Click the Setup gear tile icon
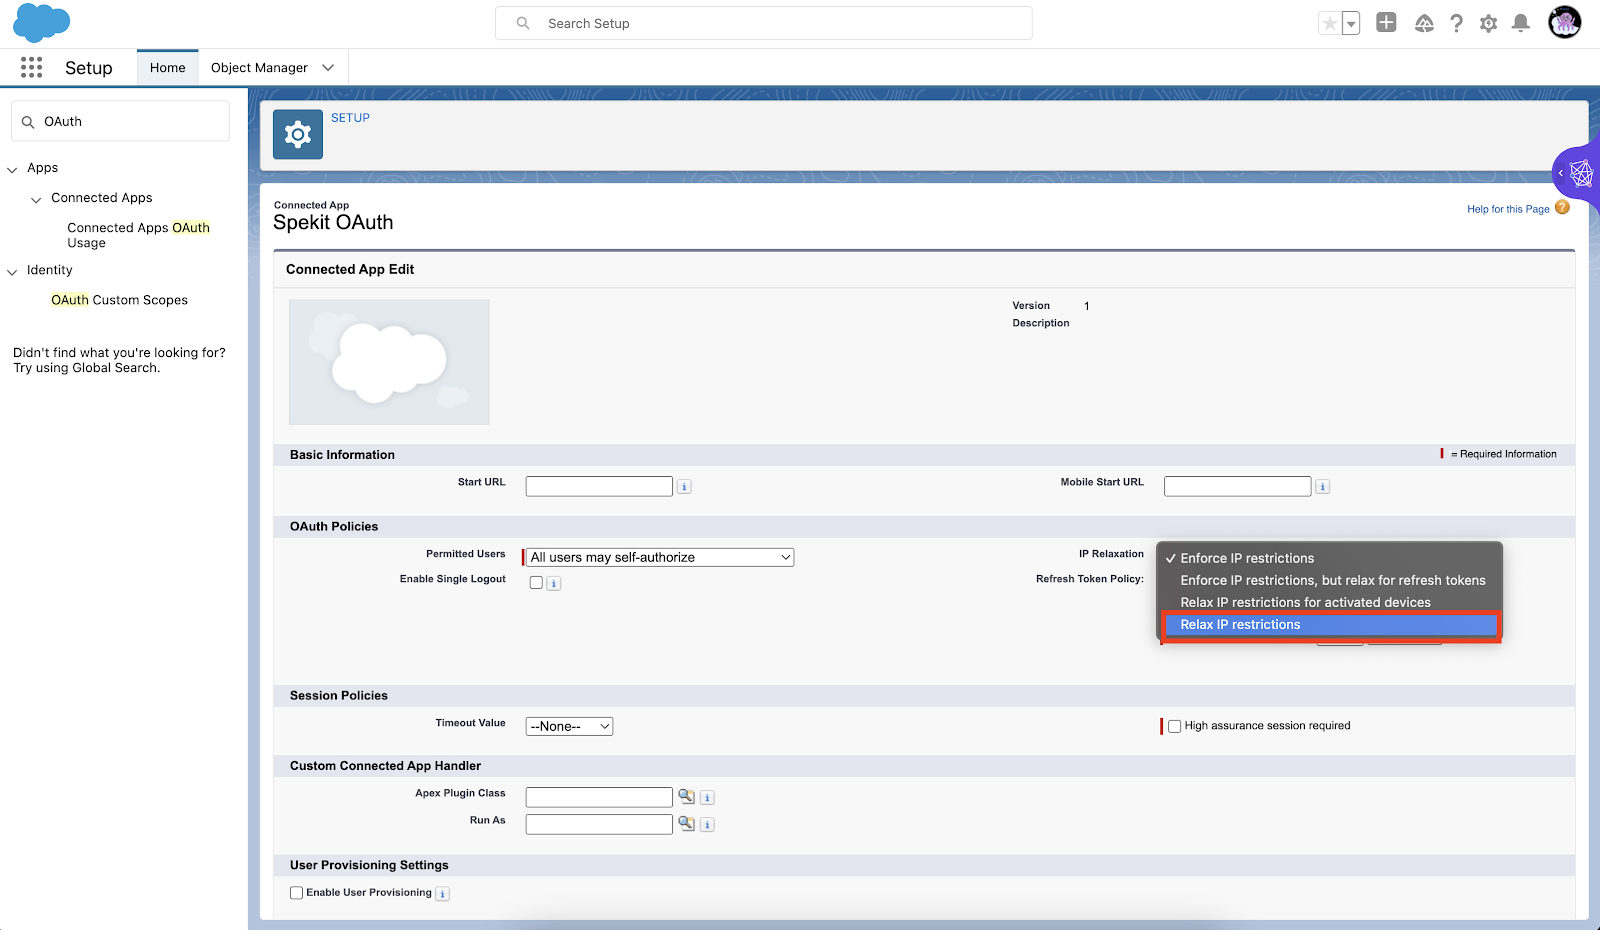 [298, 134]
